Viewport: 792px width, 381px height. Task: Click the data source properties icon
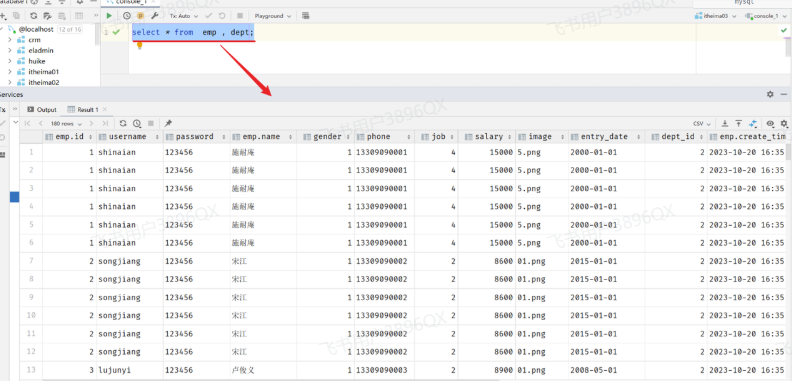tap(47, 16)
